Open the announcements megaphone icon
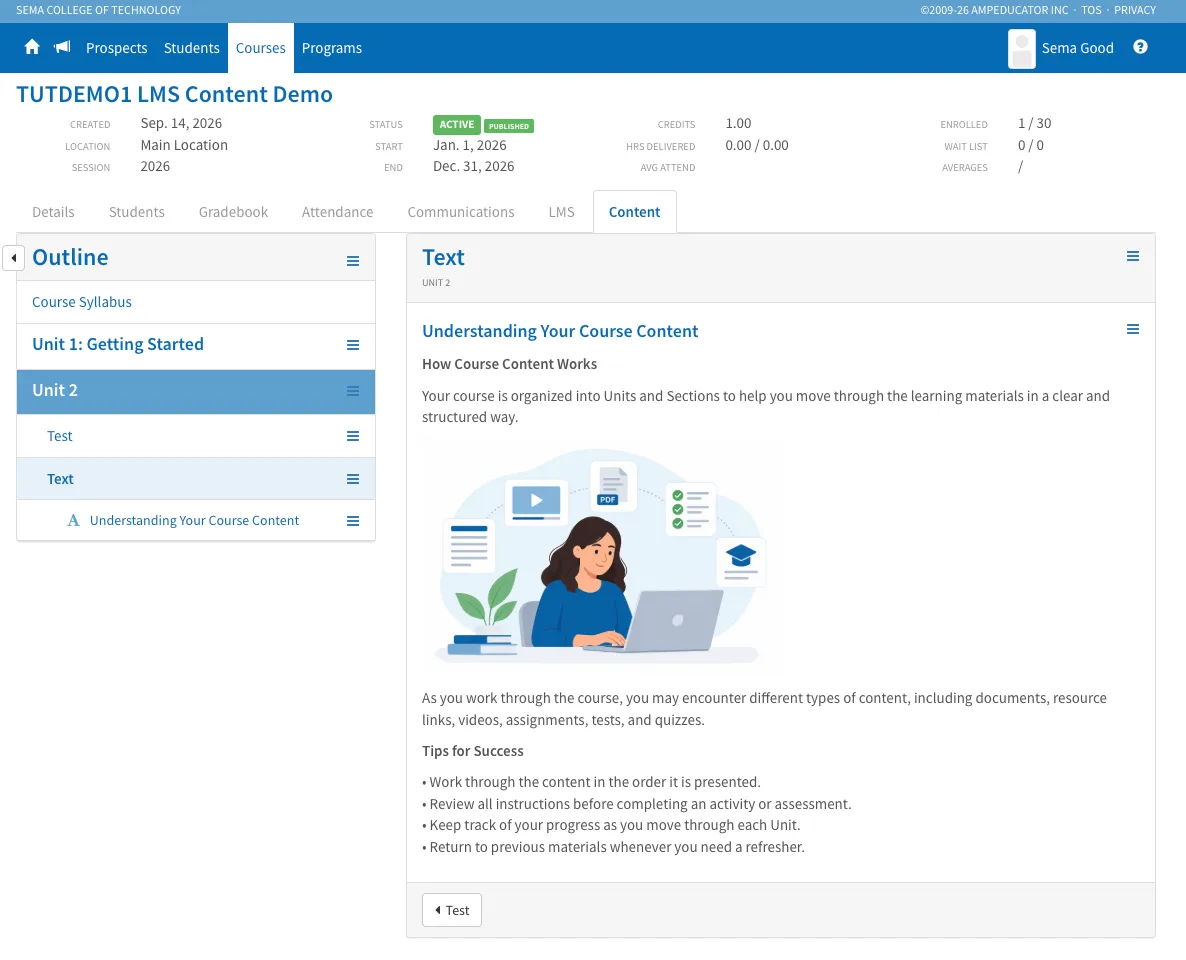The image size is (1186, 960). (62, 48)
